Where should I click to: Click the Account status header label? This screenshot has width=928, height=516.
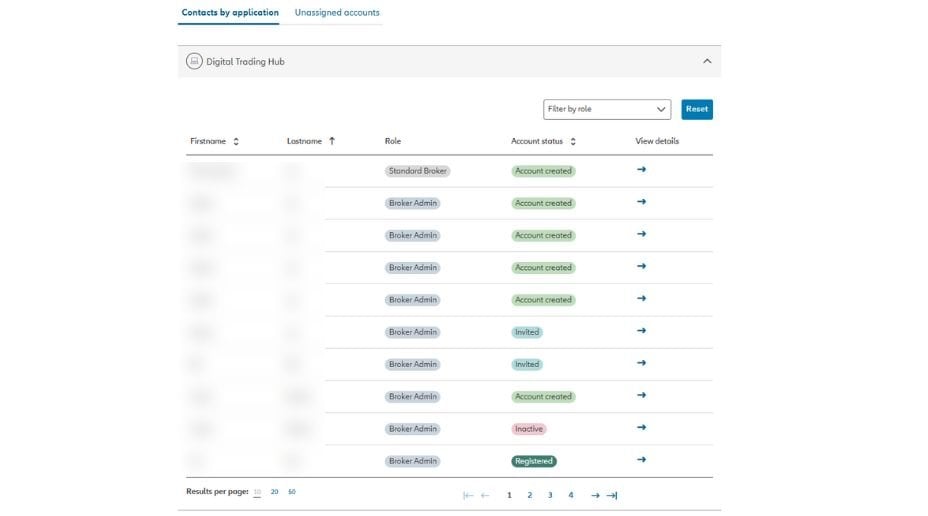537,141
